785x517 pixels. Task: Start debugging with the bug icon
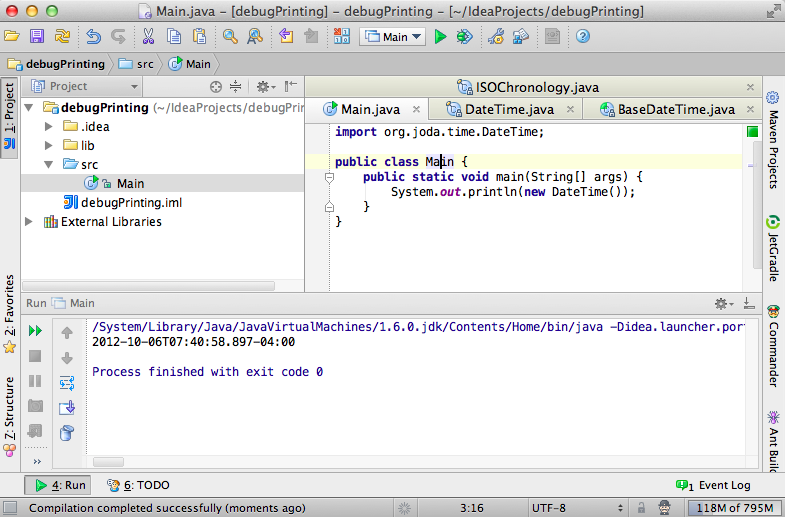[464, 37]
